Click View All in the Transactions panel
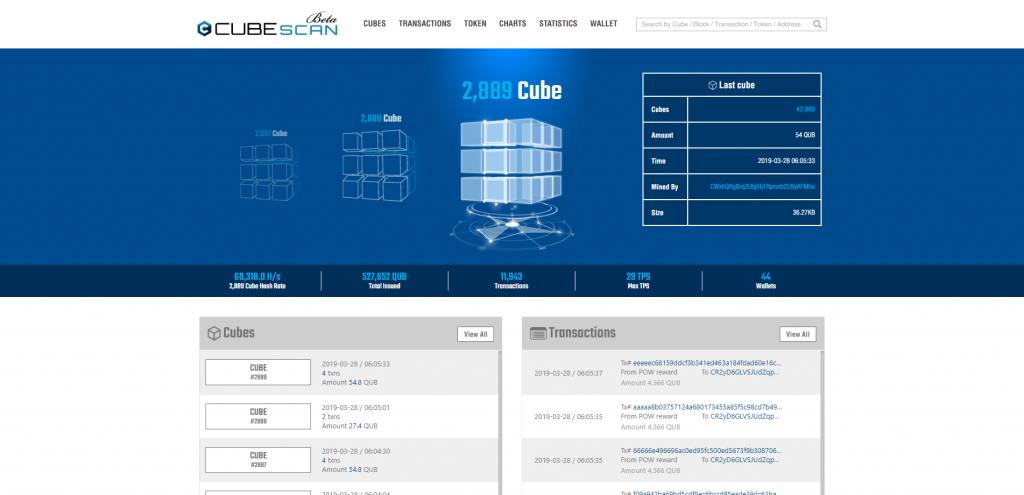The width and height of the screenshot is (1024, 495). 797,334
